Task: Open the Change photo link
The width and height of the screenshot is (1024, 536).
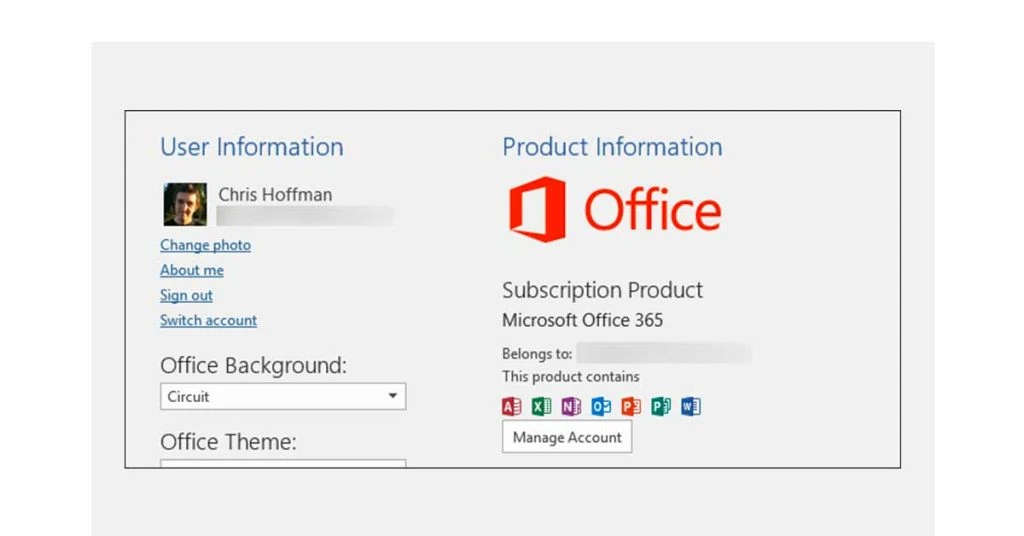Action: pyautogui.click(x=205, y=245)
